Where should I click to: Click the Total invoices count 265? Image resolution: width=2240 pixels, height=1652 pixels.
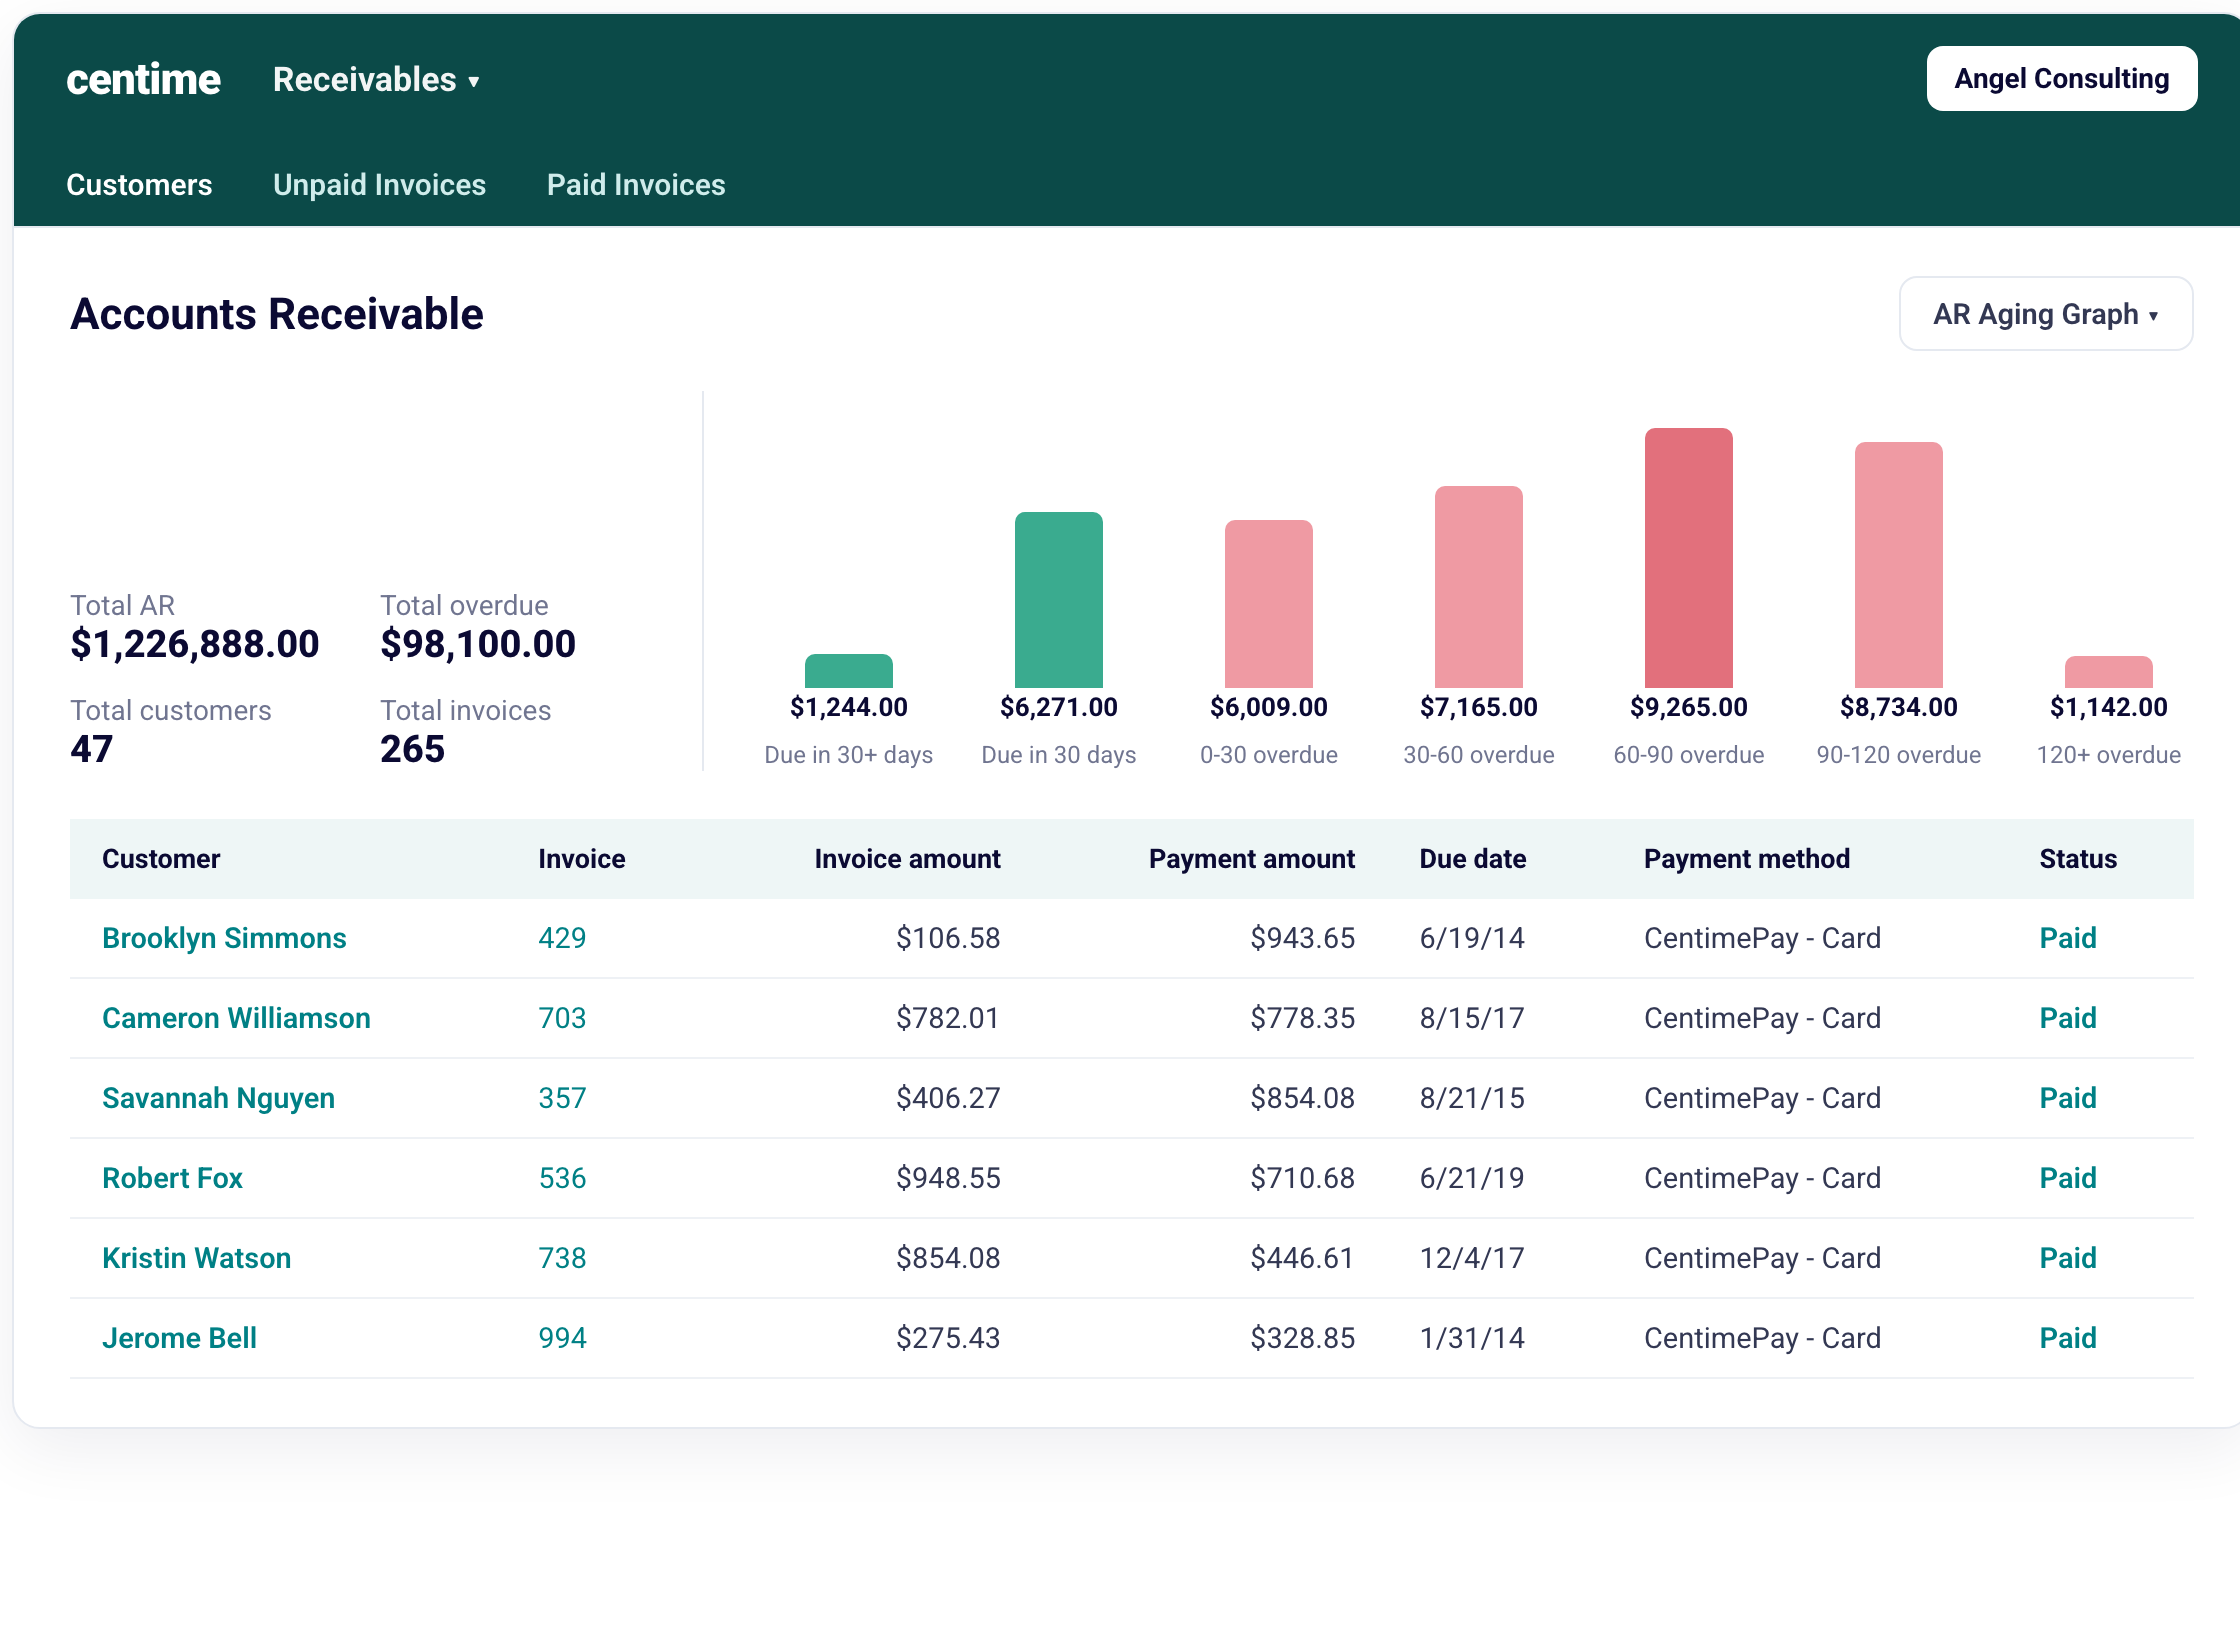coord(412,749)
